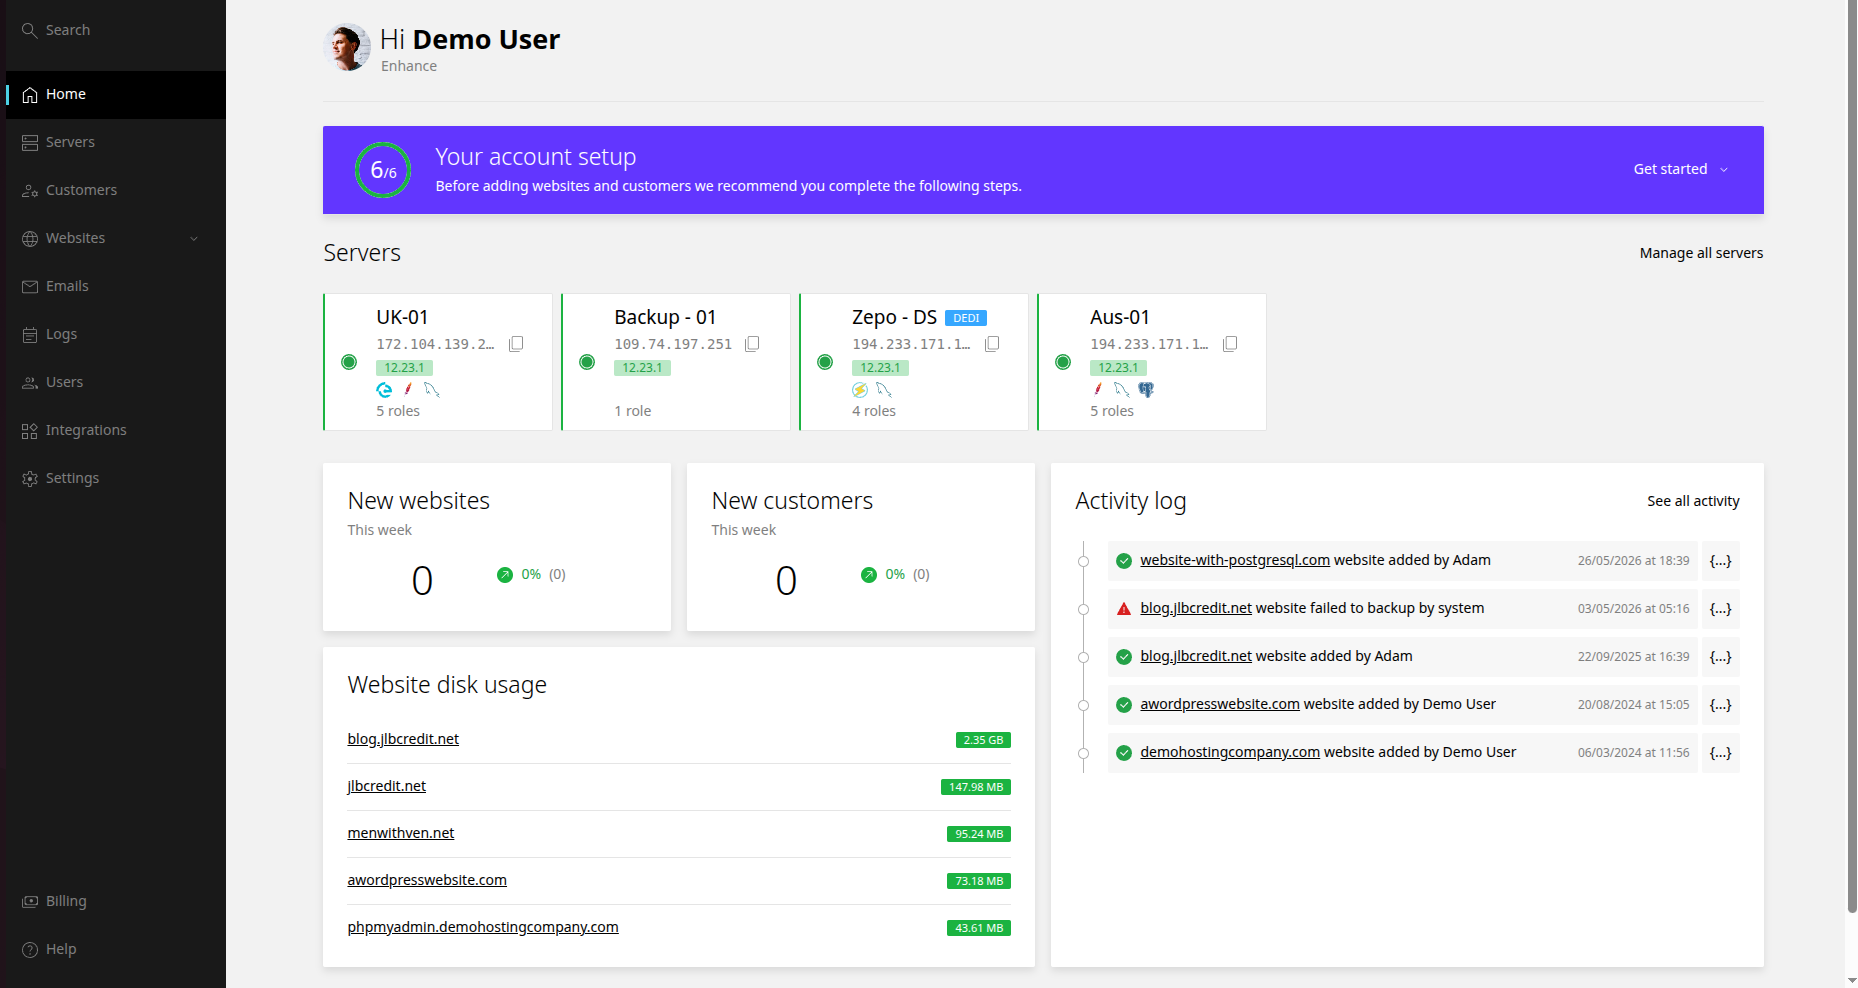Screen dimensions: 1858x988
Task: Click the green status dot on Zepo - DS
Action: click(825, 362)
